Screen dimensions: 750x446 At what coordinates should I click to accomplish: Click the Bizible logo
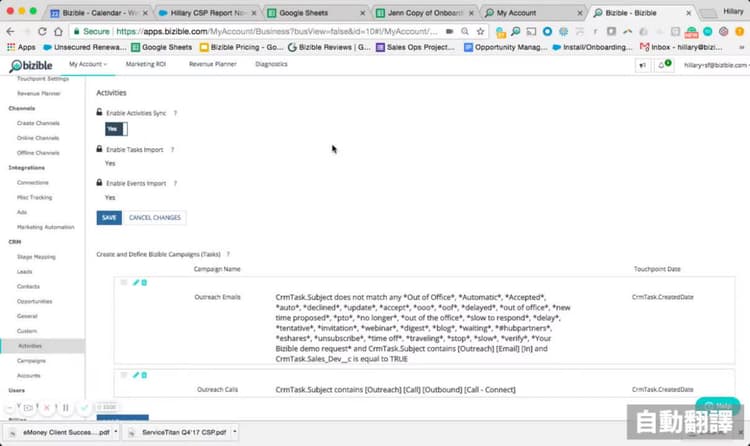pos(31,66)
